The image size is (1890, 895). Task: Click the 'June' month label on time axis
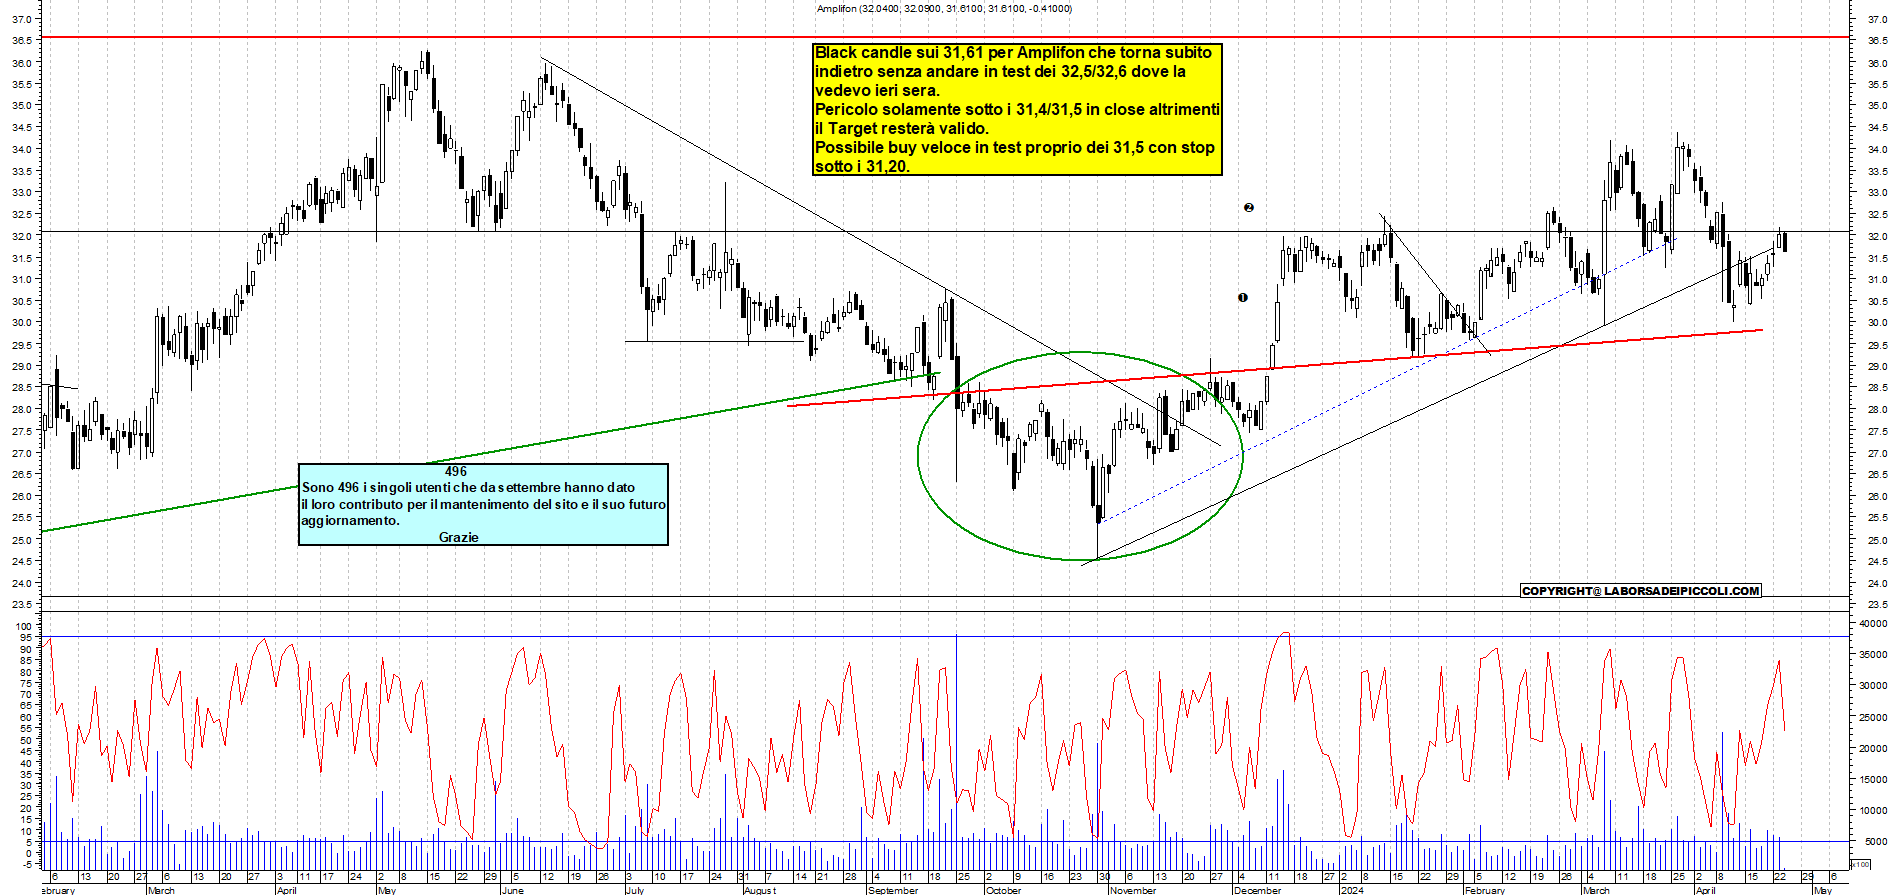pos(513,890)
